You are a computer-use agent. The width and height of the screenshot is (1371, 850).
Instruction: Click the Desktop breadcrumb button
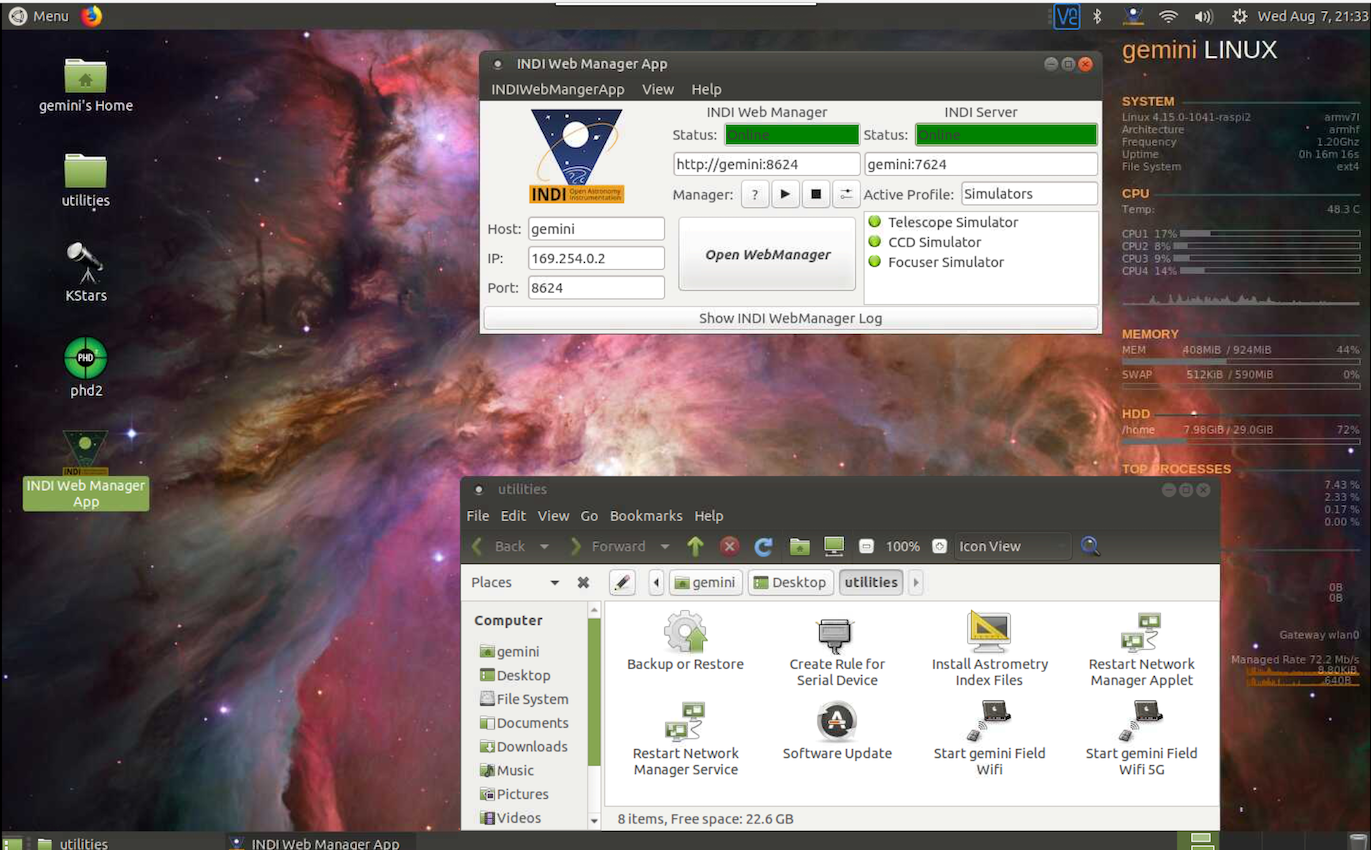point(790,582)
